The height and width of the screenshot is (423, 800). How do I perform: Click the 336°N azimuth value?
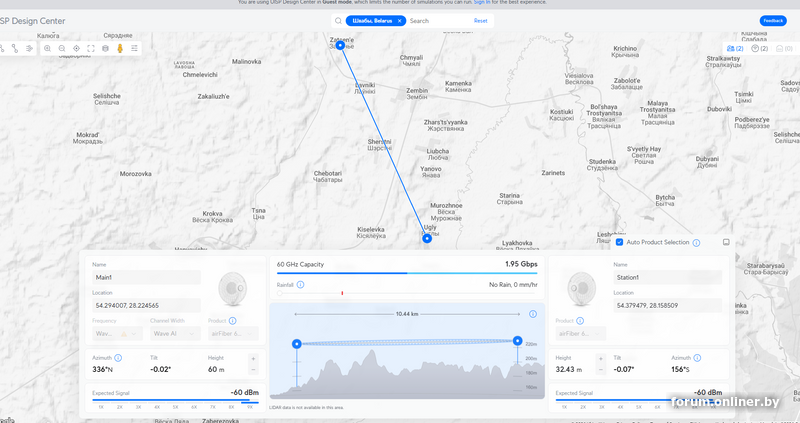click(102, 369)
